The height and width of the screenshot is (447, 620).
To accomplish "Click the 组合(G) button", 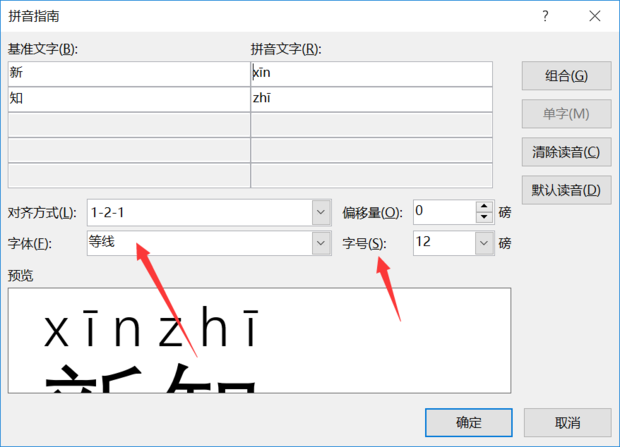I will [x=566, y=76].
